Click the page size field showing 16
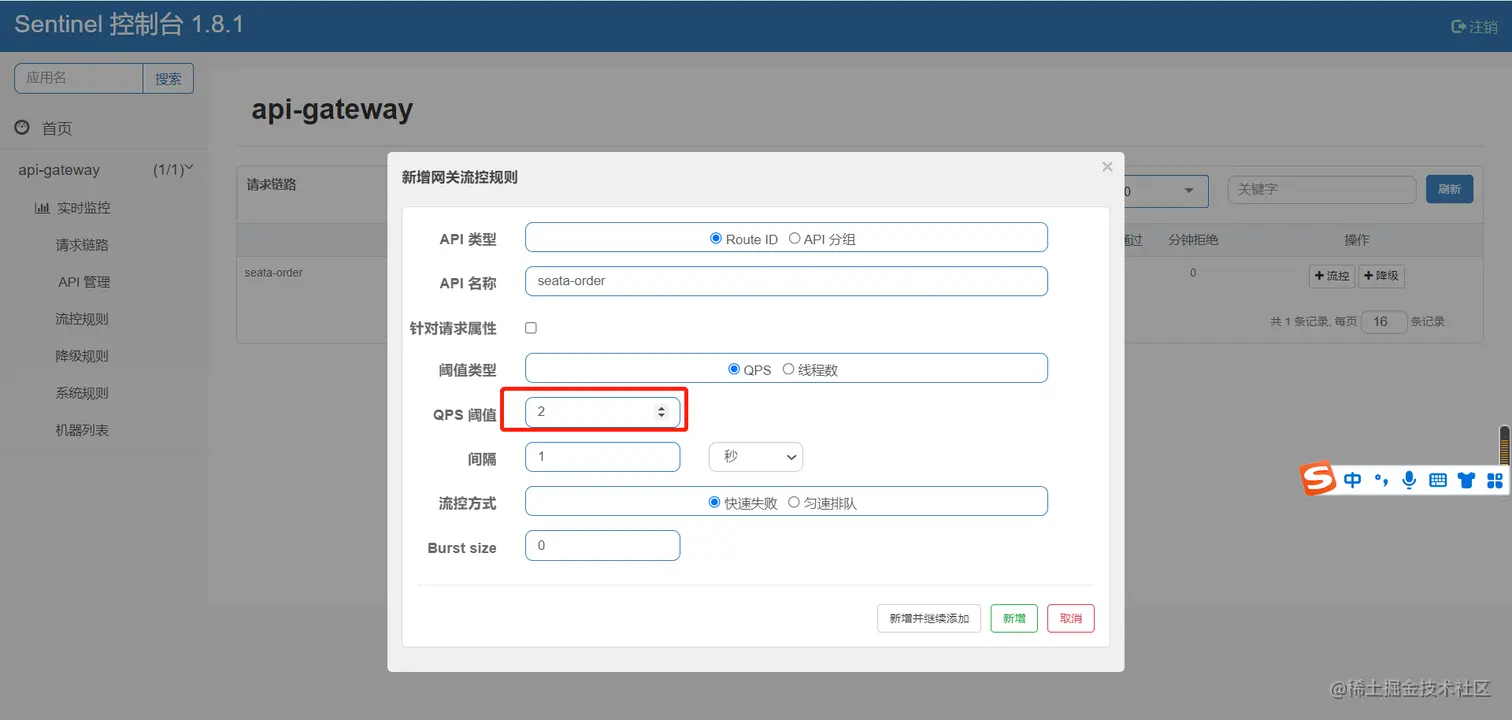The height and width of the screenshot is (720, 1512). click(1384, 322)
